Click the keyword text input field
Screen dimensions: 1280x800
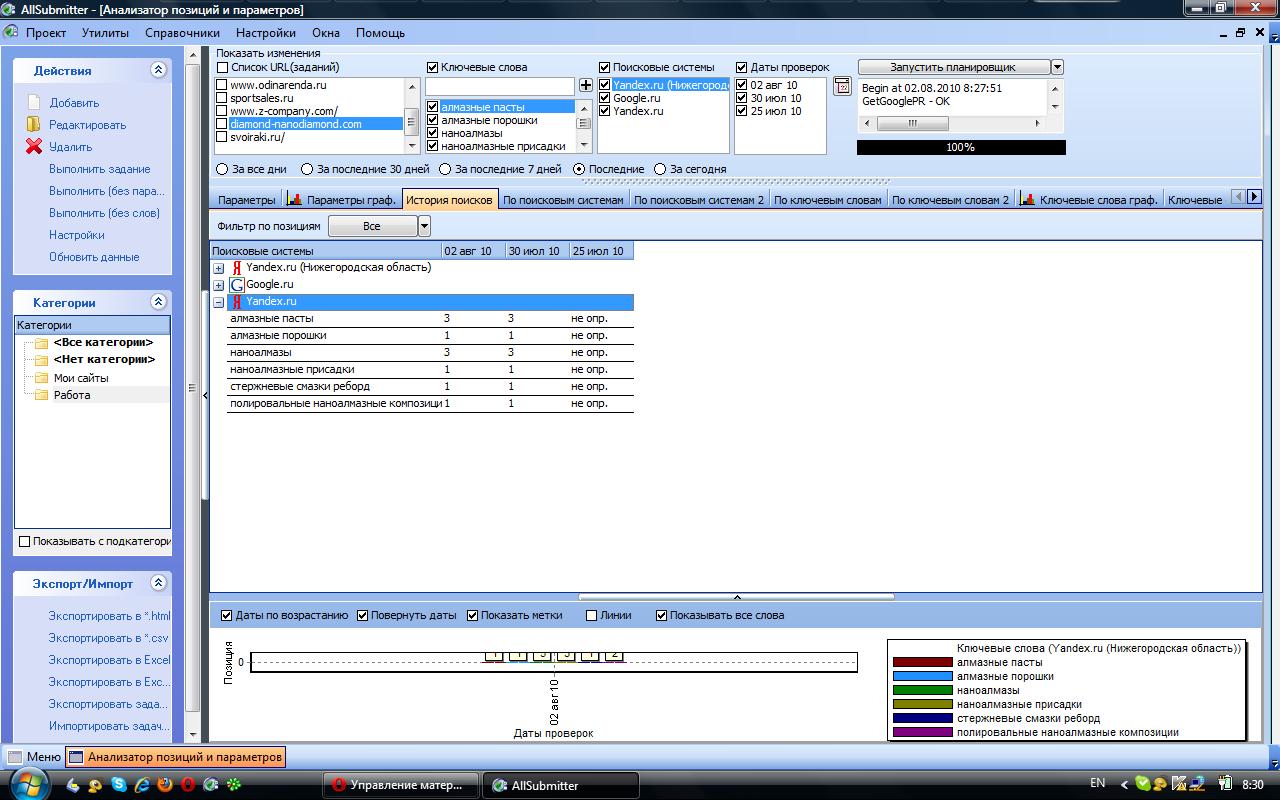tap(500, 87)
